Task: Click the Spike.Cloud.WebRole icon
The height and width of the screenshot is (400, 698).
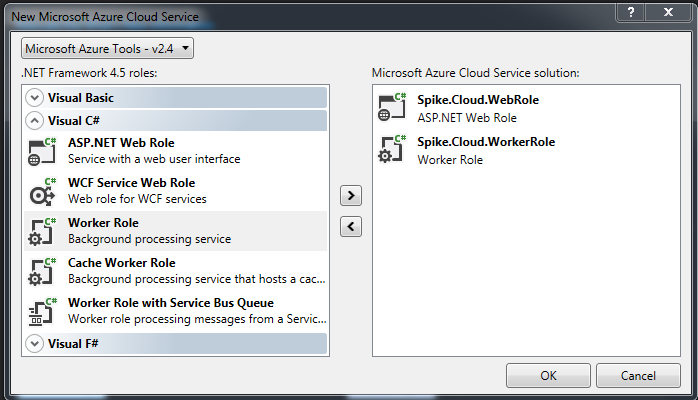Action: point(392,107)
